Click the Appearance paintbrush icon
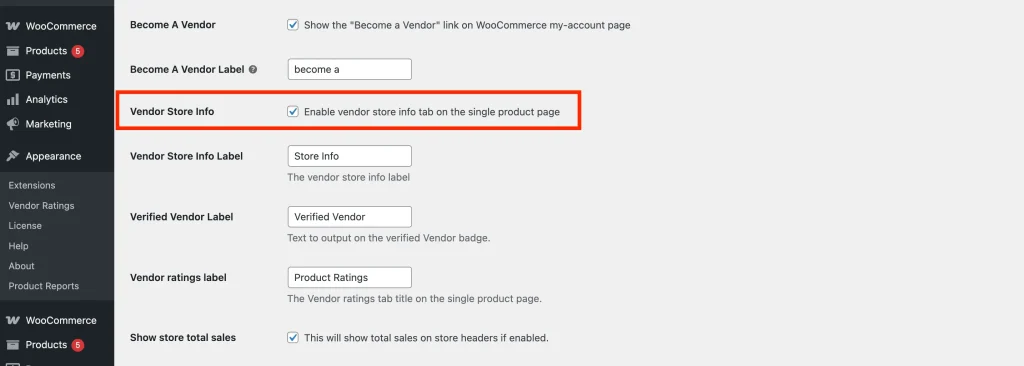Viewport: 1024px width, 366px height. (12, 156)
